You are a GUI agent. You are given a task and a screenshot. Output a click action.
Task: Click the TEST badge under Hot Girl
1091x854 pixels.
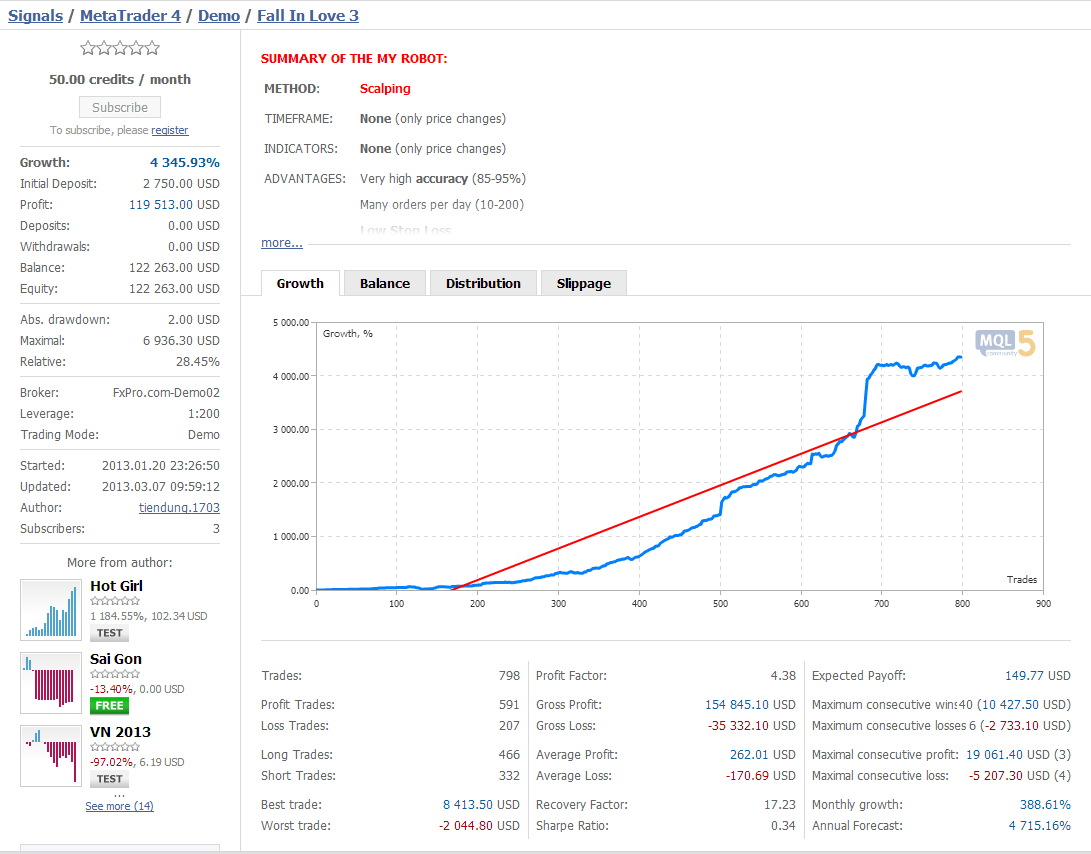pyautogui.click(x=109, y=633)
